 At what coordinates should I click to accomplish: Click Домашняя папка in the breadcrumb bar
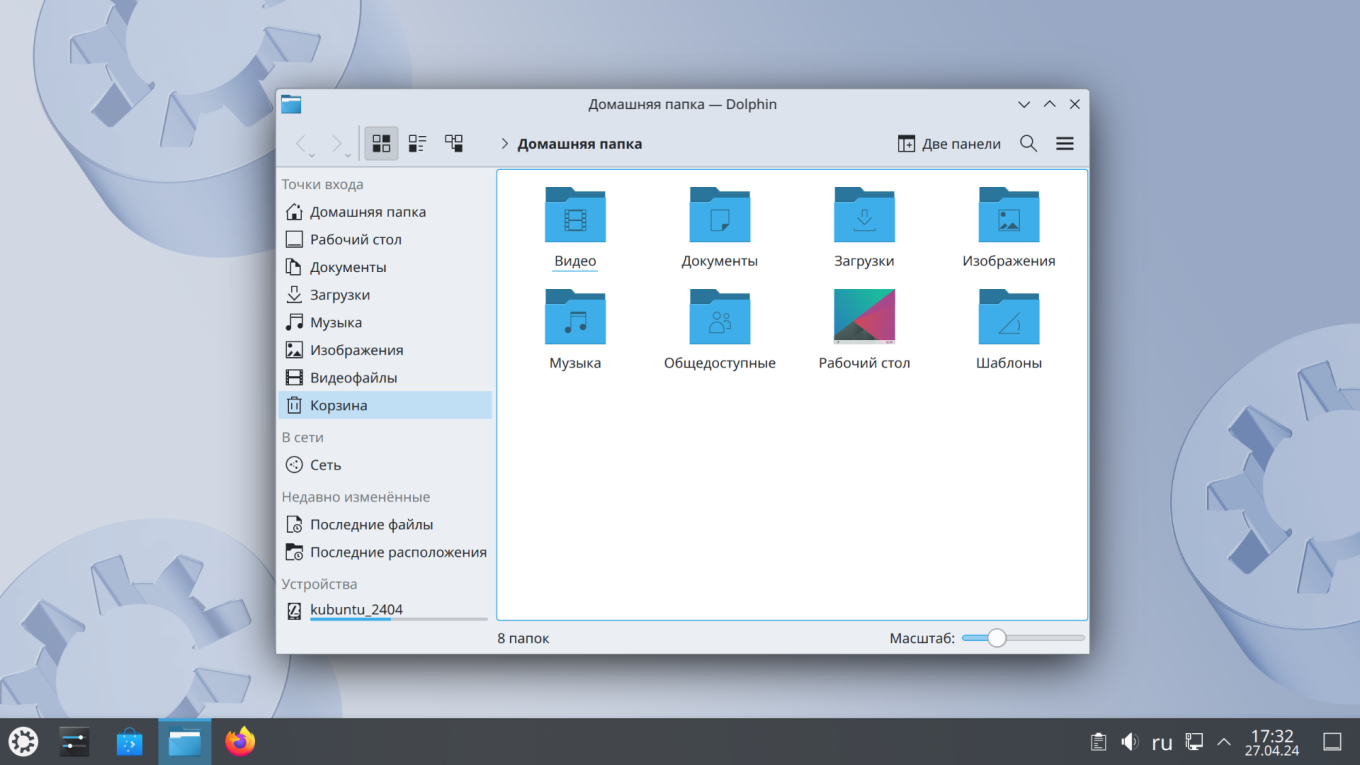(580, 143)
